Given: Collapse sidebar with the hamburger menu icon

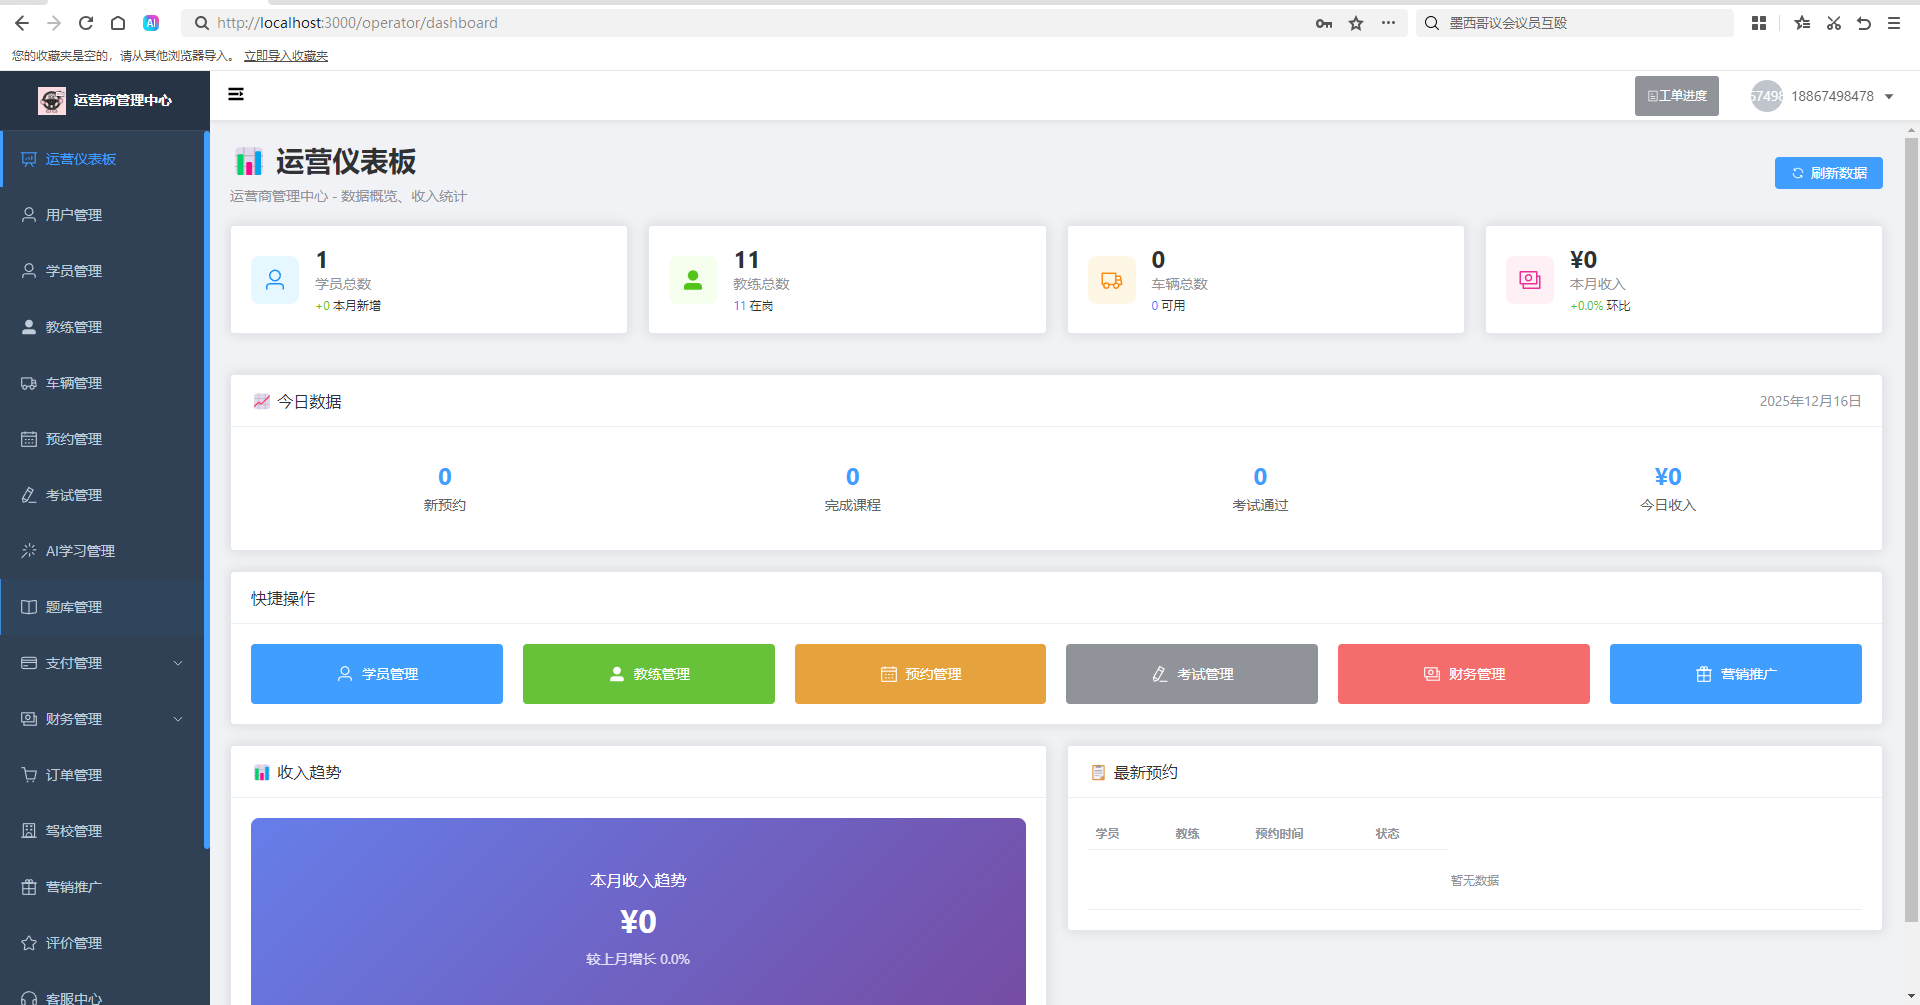Looking at the screenshot, I should tap(236, 94).
